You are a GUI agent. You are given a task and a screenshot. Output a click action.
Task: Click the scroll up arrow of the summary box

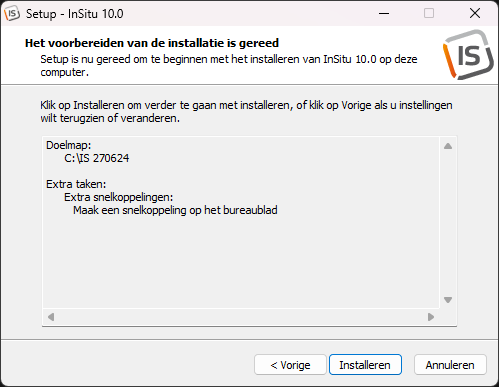(x=448, y=146)
